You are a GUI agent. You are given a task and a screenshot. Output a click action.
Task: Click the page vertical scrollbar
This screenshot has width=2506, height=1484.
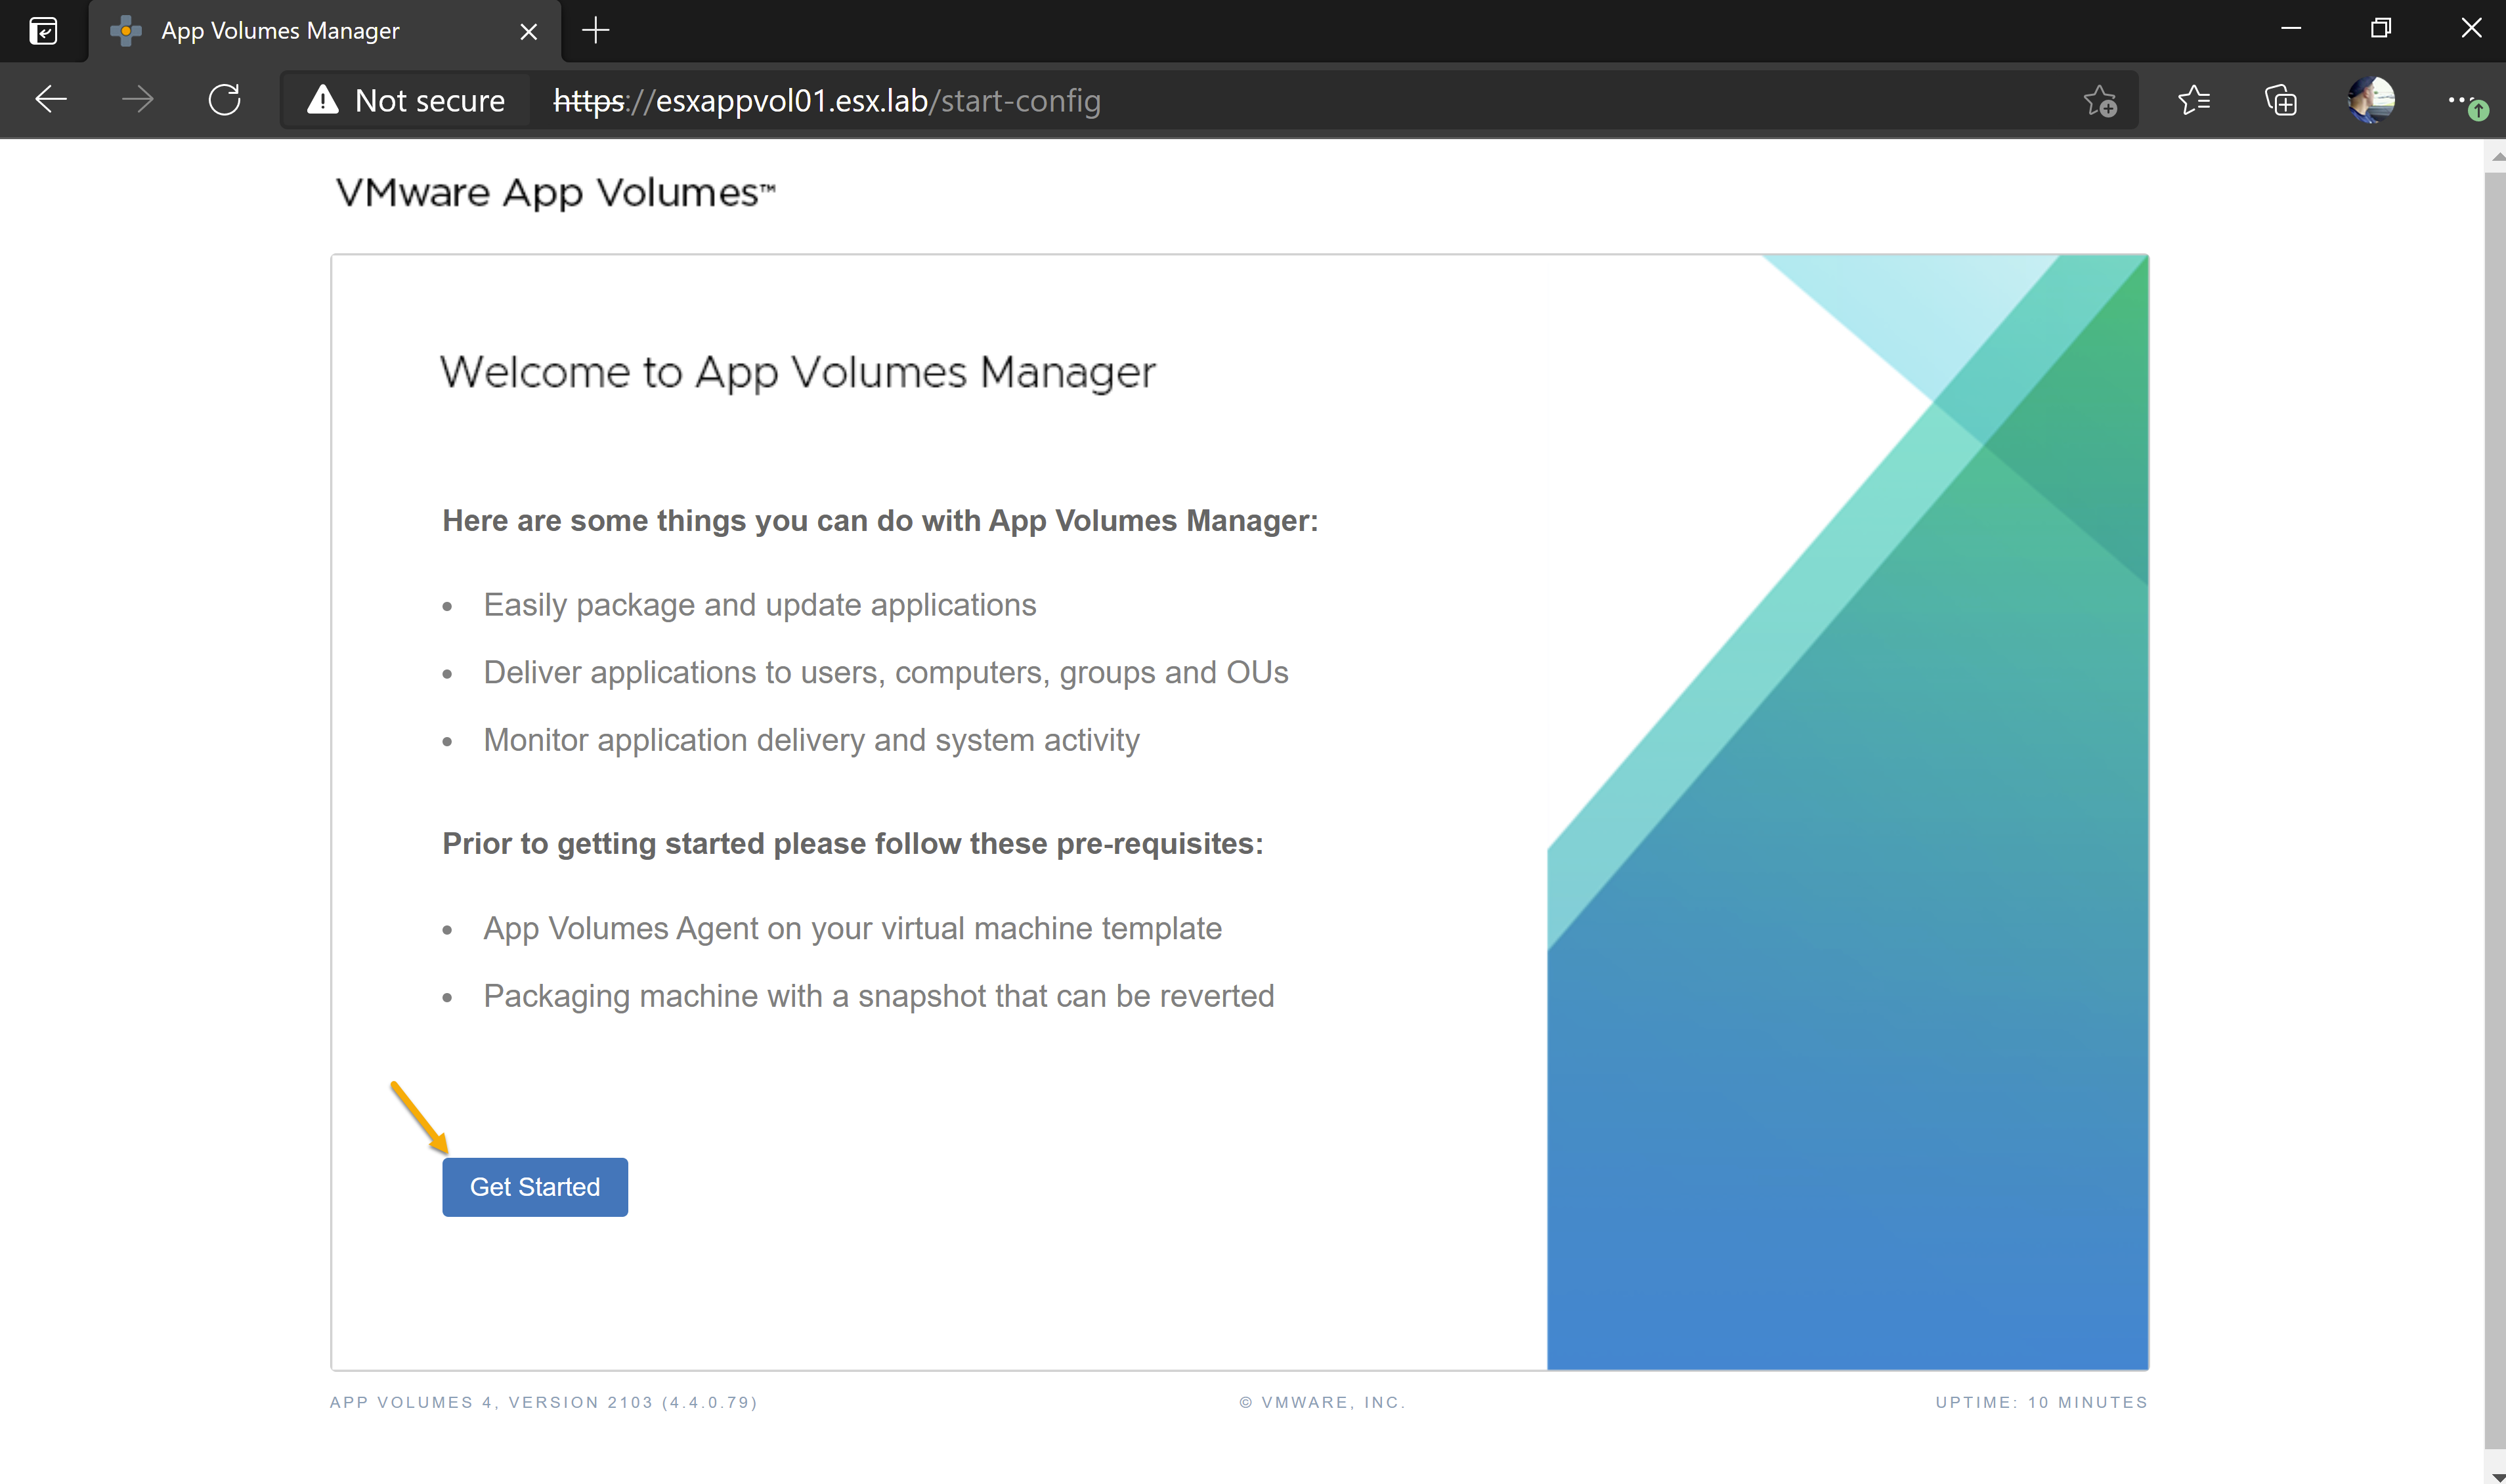[2495, 810]
